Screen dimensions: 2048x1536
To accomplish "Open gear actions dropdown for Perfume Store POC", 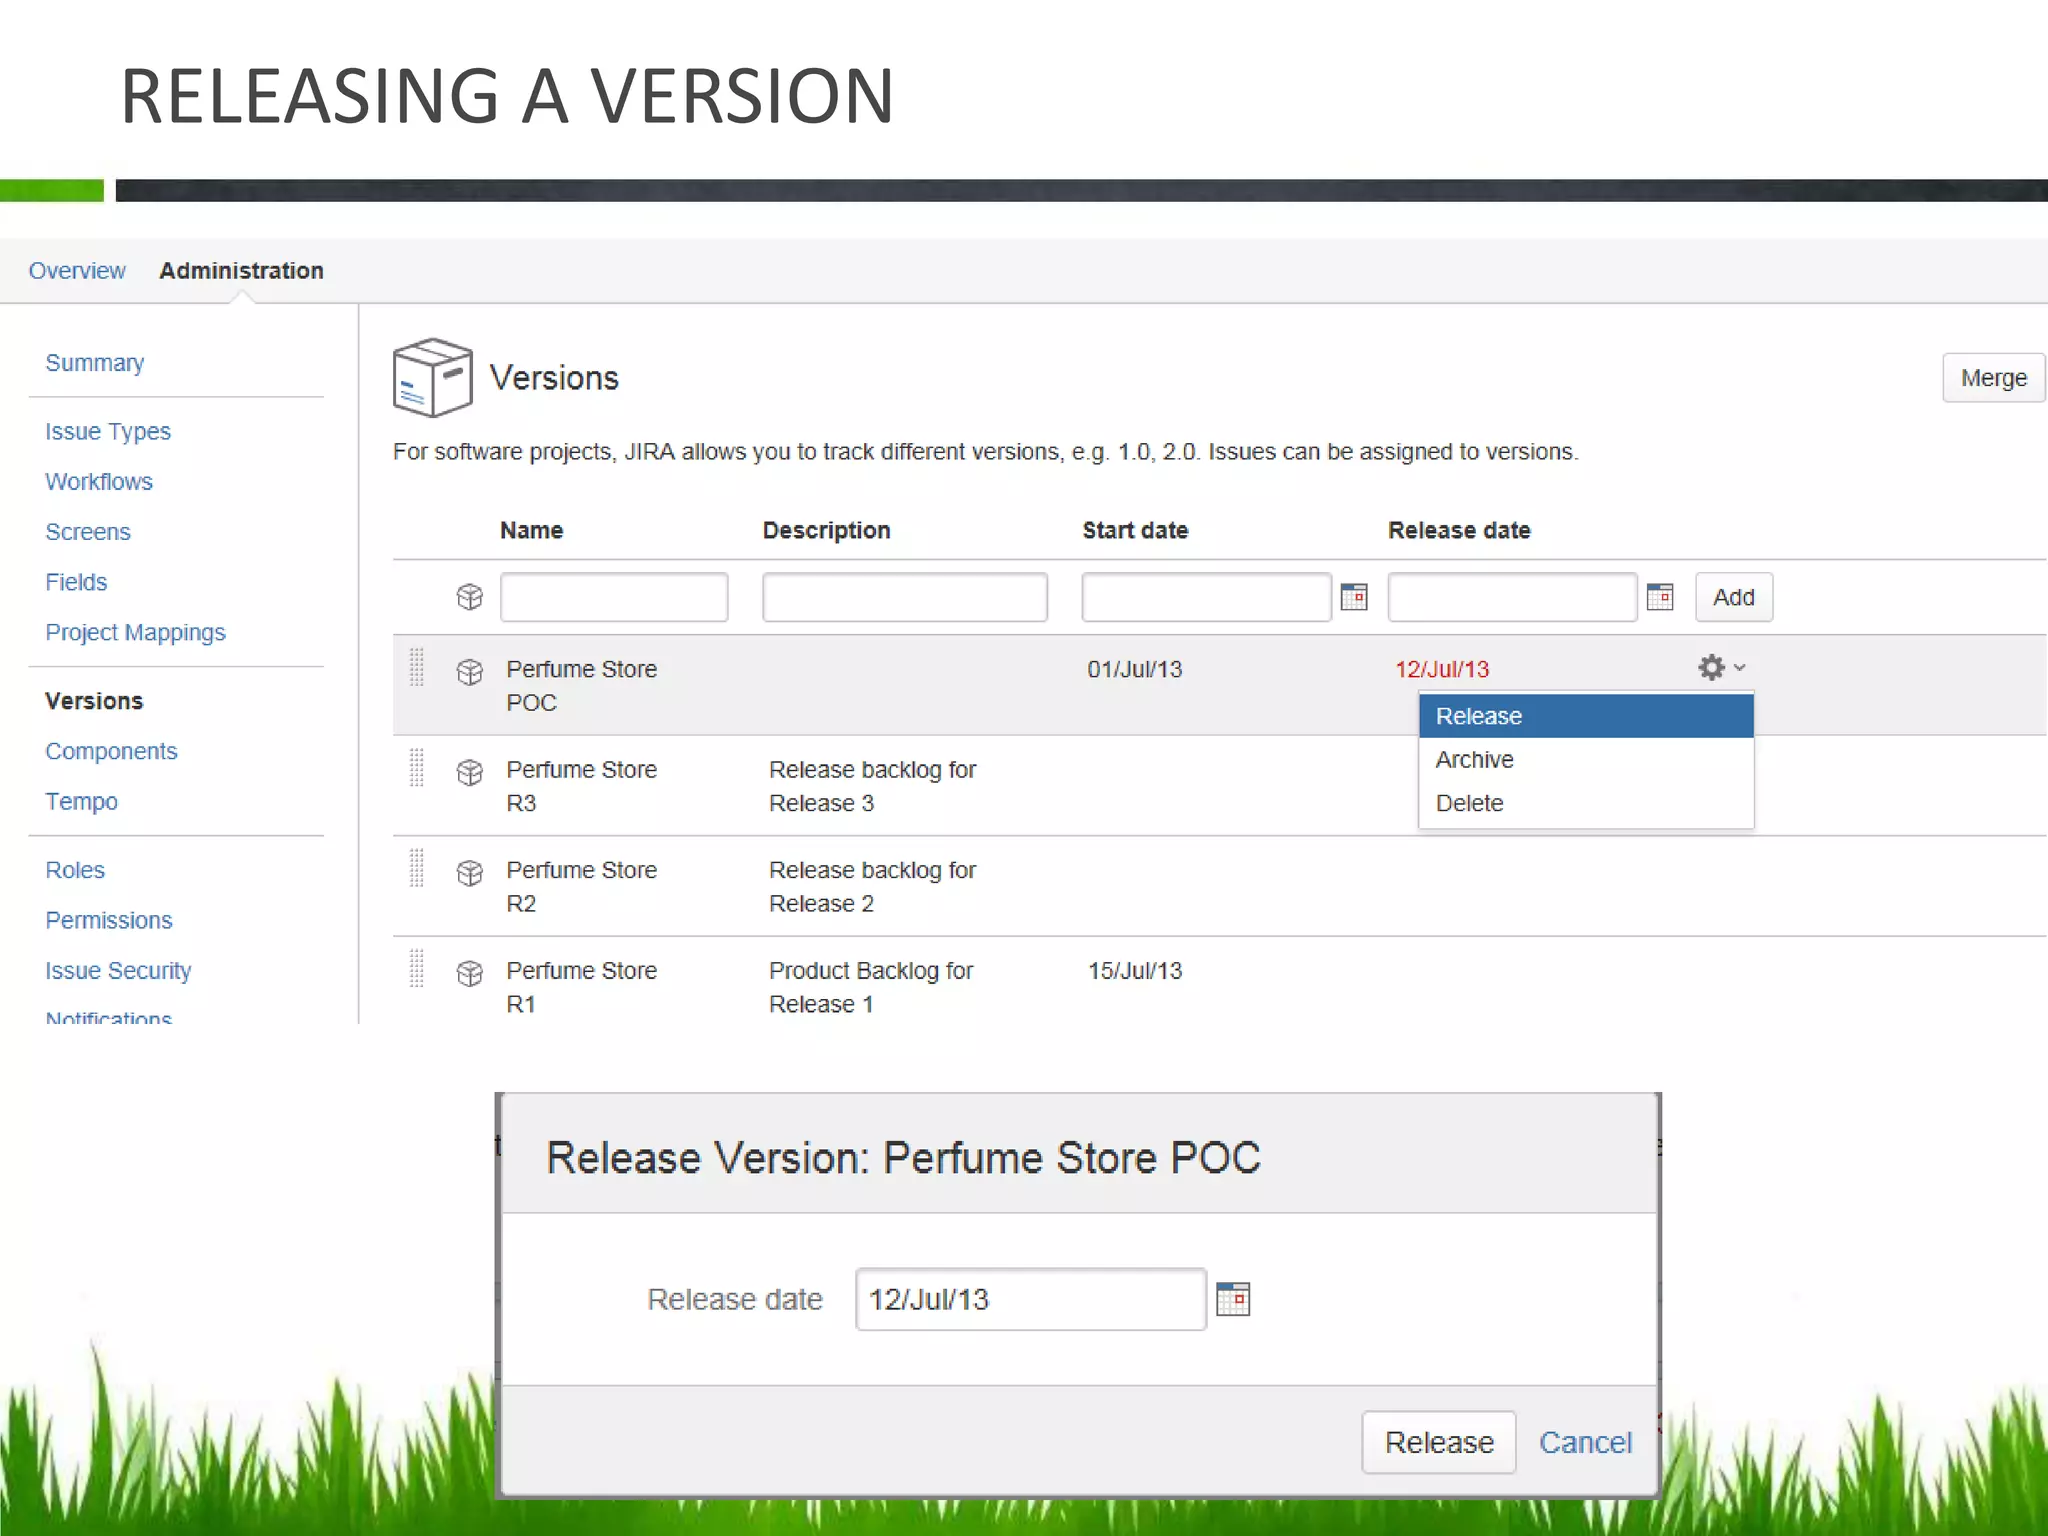I will [x=1721, y=667].
